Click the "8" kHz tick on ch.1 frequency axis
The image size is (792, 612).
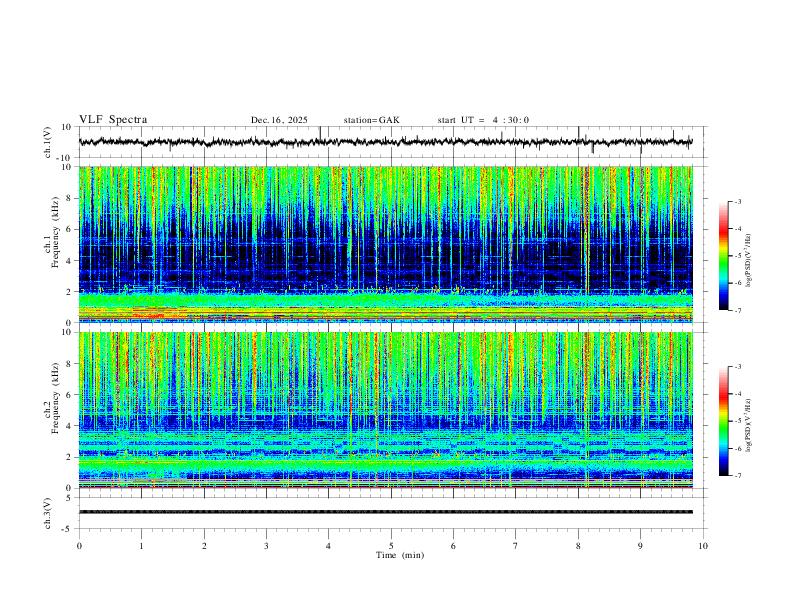click(70, 198)
